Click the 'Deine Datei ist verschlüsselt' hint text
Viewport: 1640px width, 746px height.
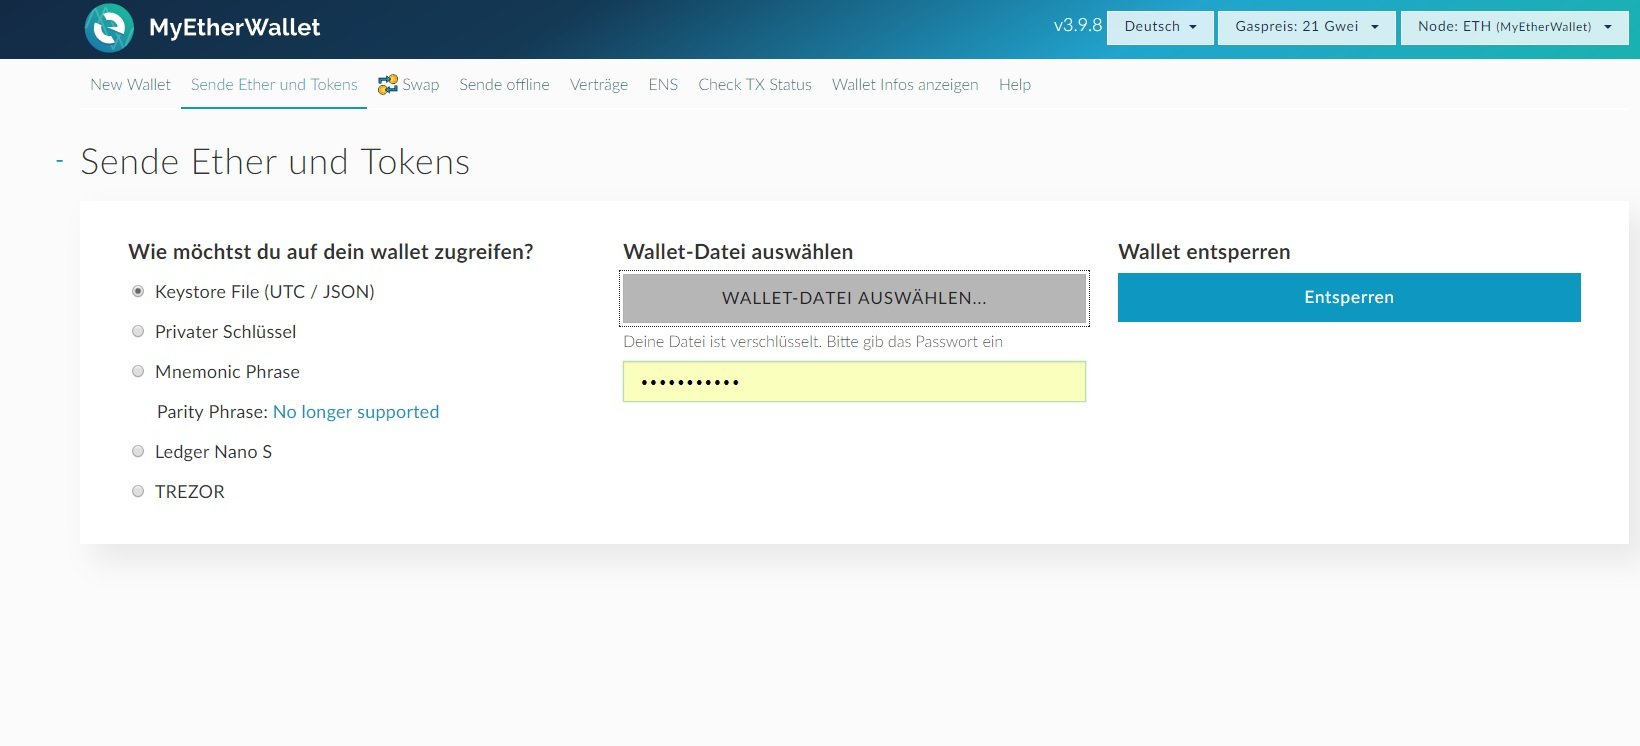[x=813, y=342]
